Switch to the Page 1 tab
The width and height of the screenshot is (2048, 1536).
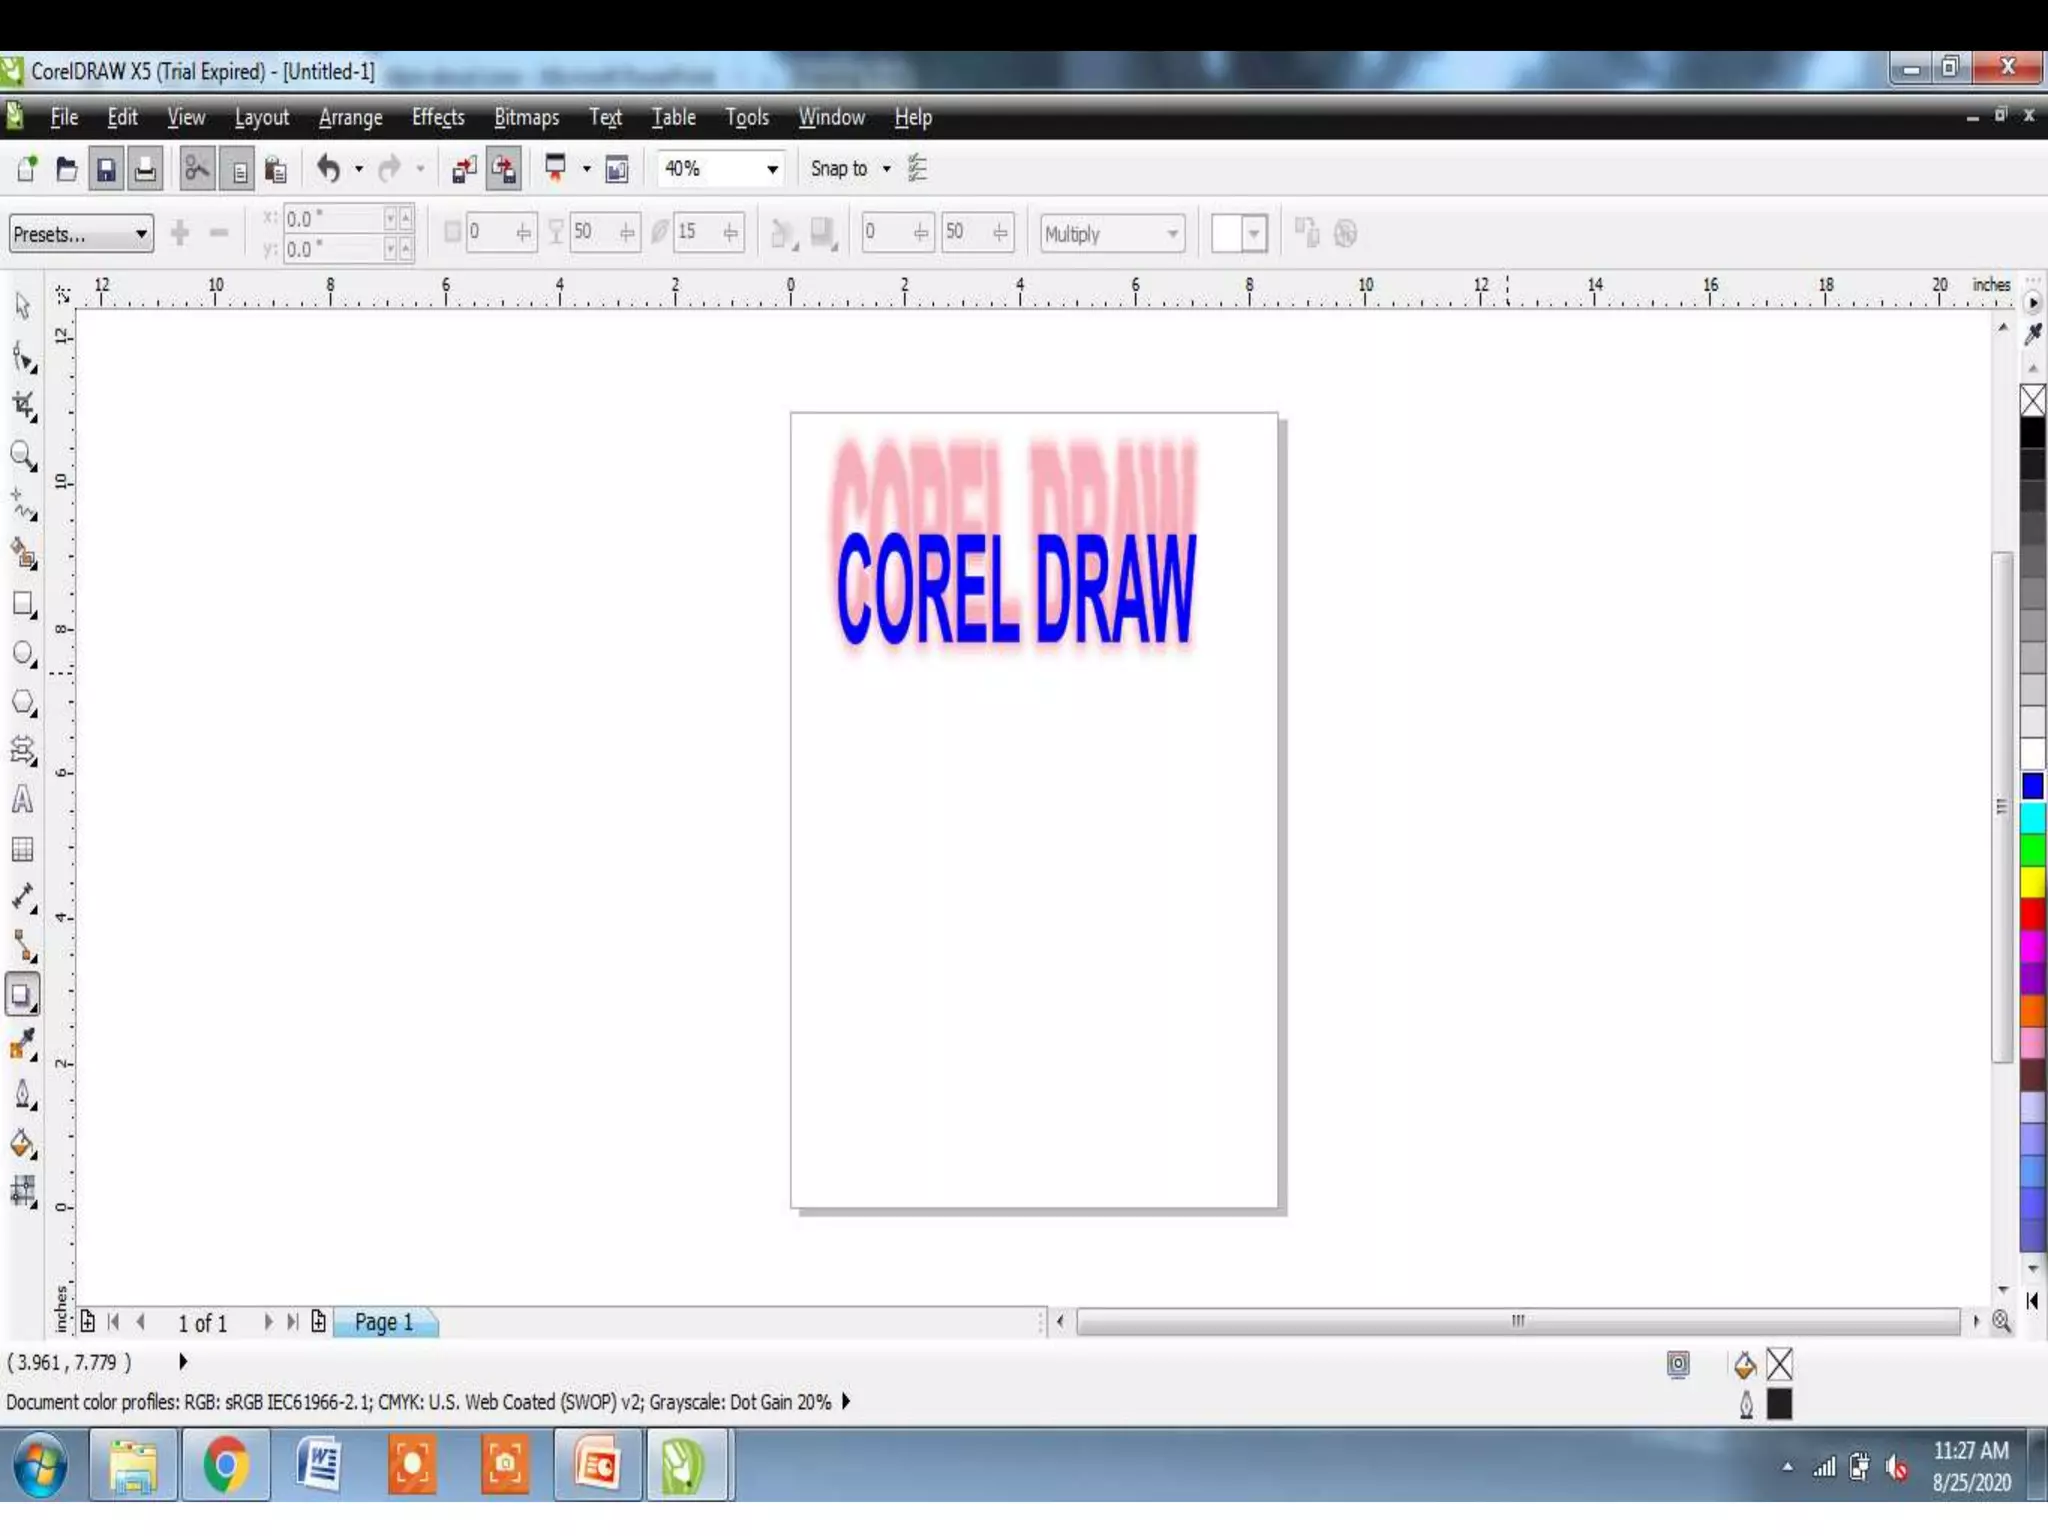click(x=384, y=1322)
